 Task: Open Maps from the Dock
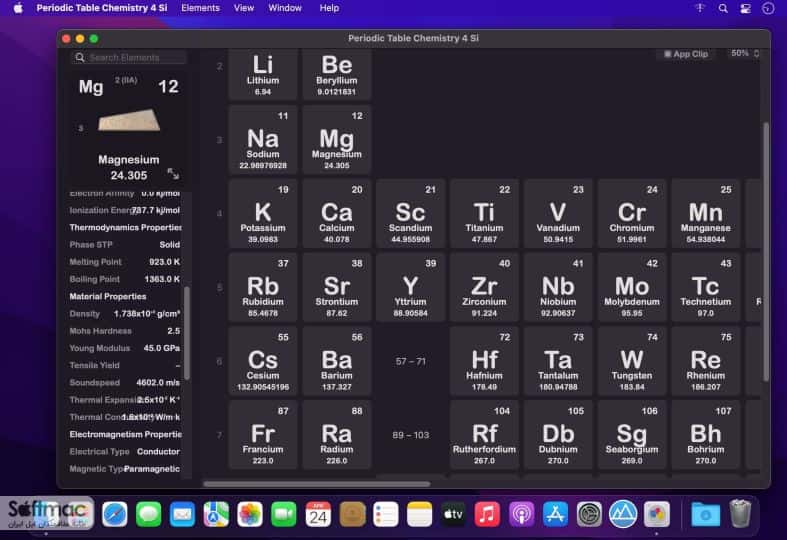[x=216, y=514]
